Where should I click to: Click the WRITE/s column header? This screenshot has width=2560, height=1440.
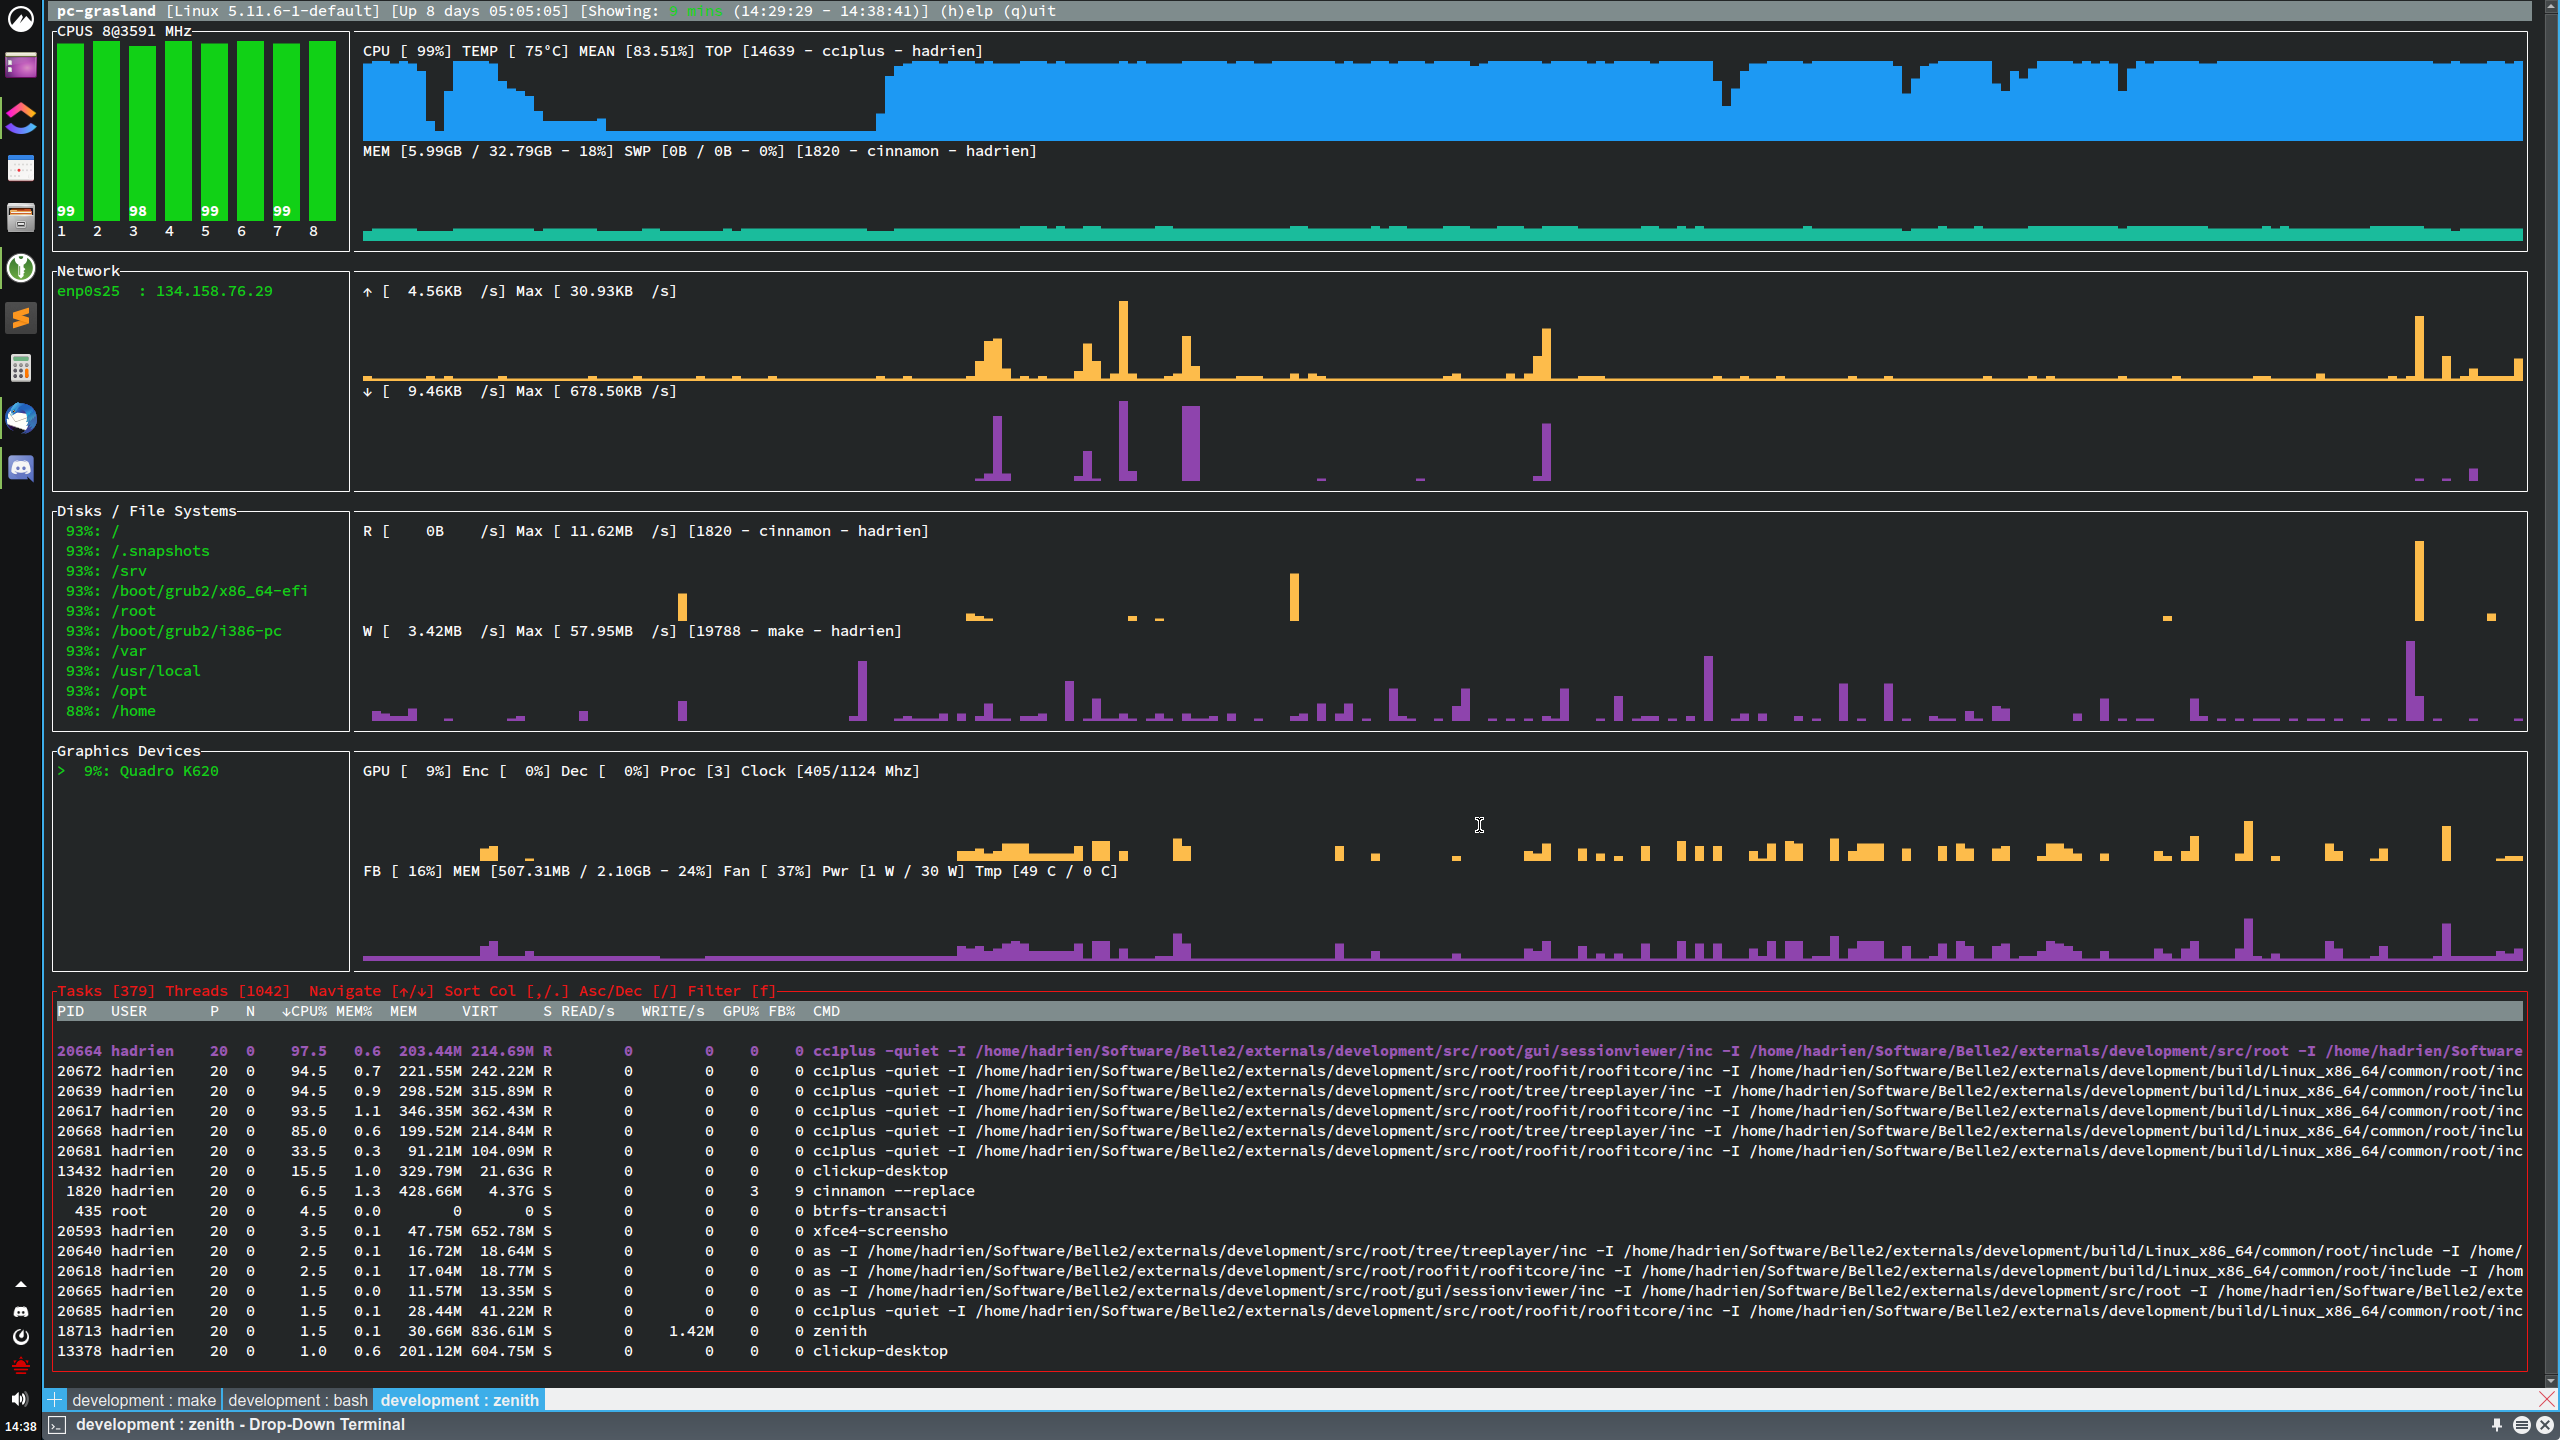pyautogui.click(x=673, y=1011)
